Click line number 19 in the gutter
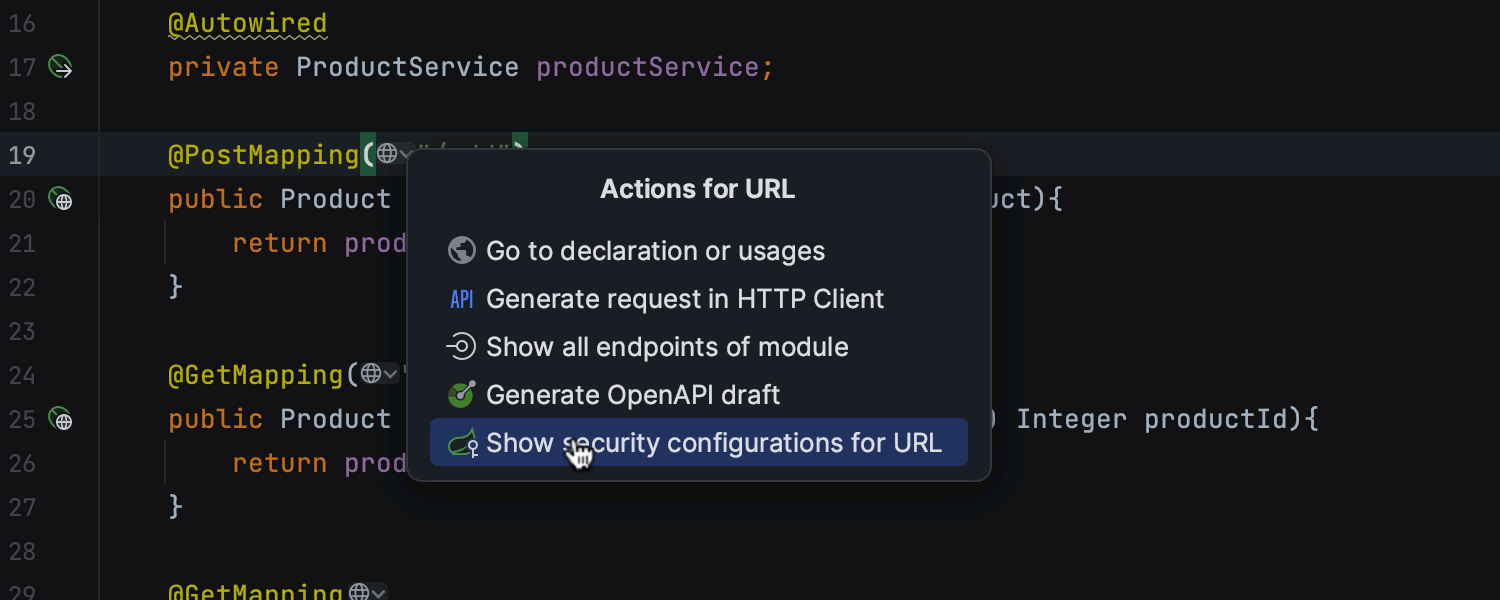This screenshot has width=1500, height=600. (22, 155)
